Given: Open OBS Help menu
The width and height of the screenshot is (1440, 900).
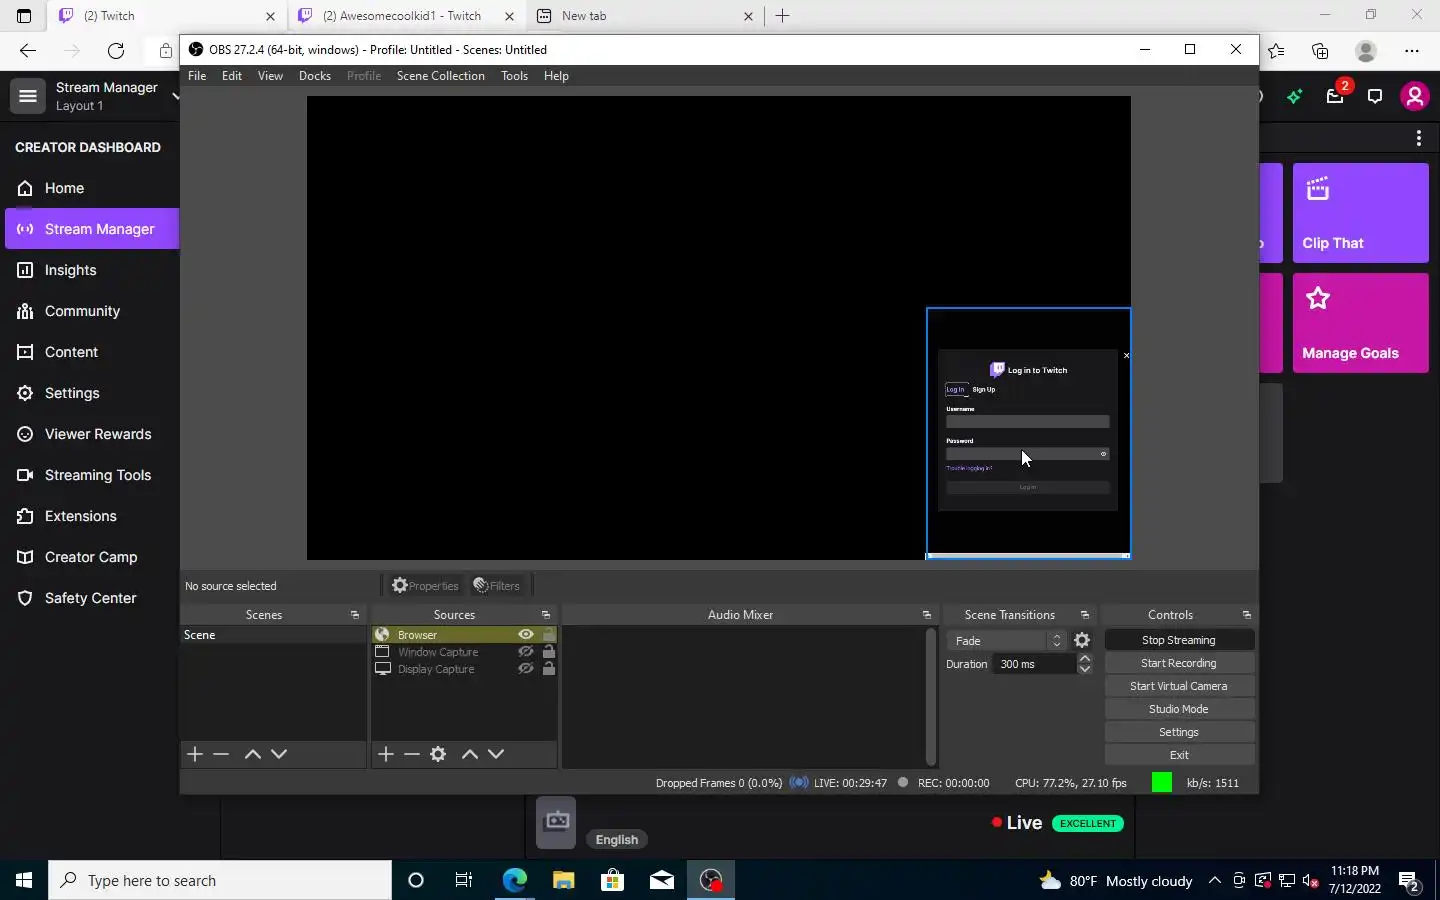Looking at the screenshot, I should (x=556, y=76).
